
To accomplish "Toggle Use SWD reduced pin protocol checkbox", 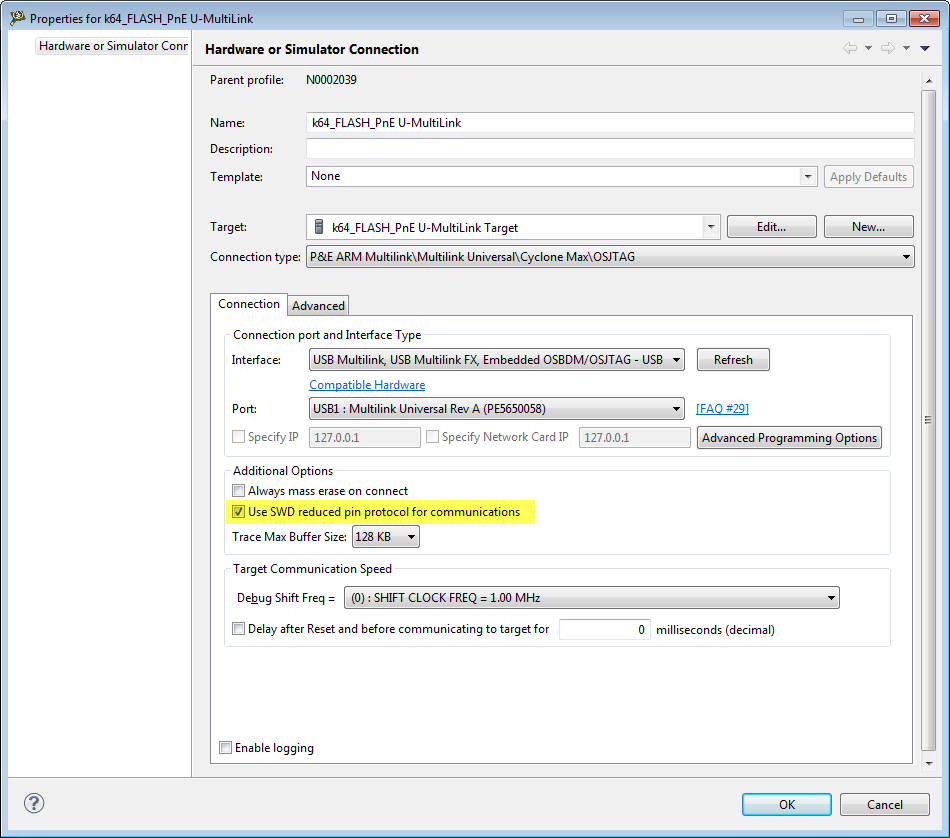I will tap(239, 512).
